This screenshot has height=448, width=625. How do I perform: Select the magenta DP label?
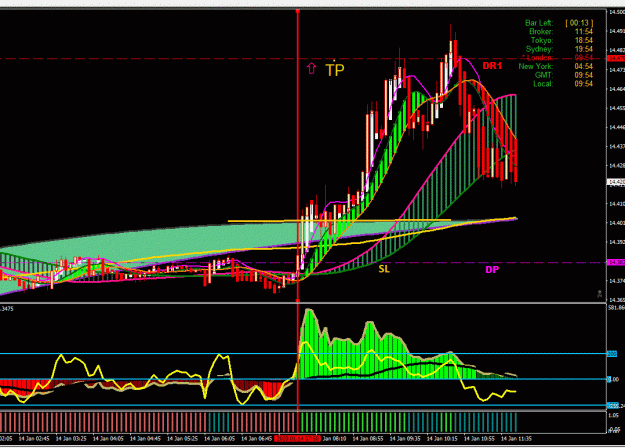(x=492, y=270)
